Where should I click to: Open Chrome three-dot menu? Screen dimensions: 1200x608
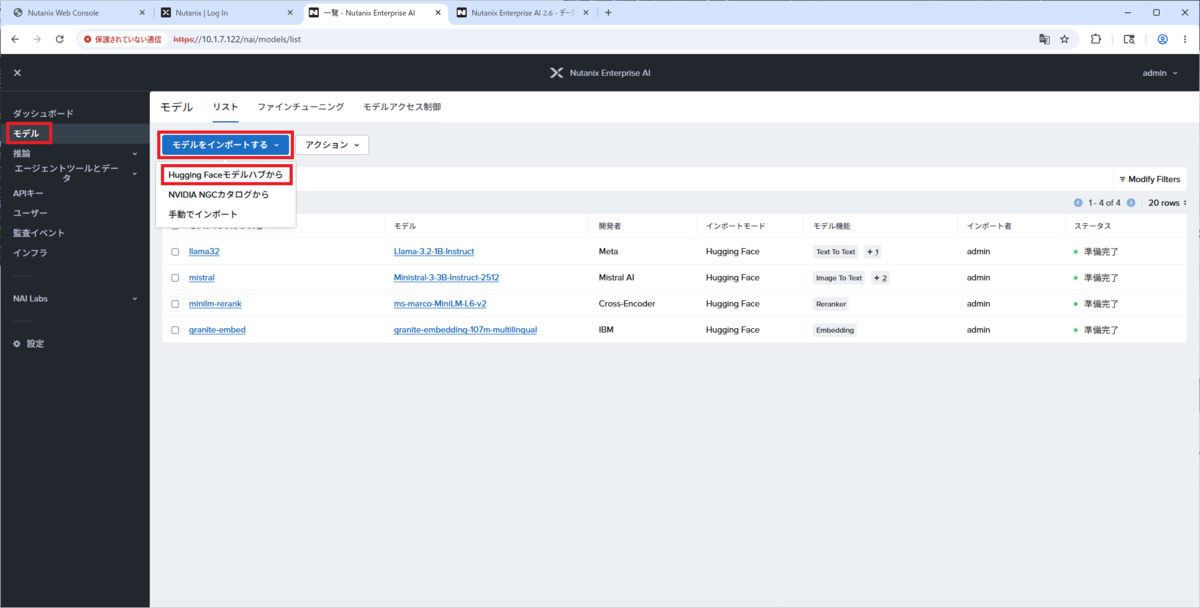pos(1186,39)
